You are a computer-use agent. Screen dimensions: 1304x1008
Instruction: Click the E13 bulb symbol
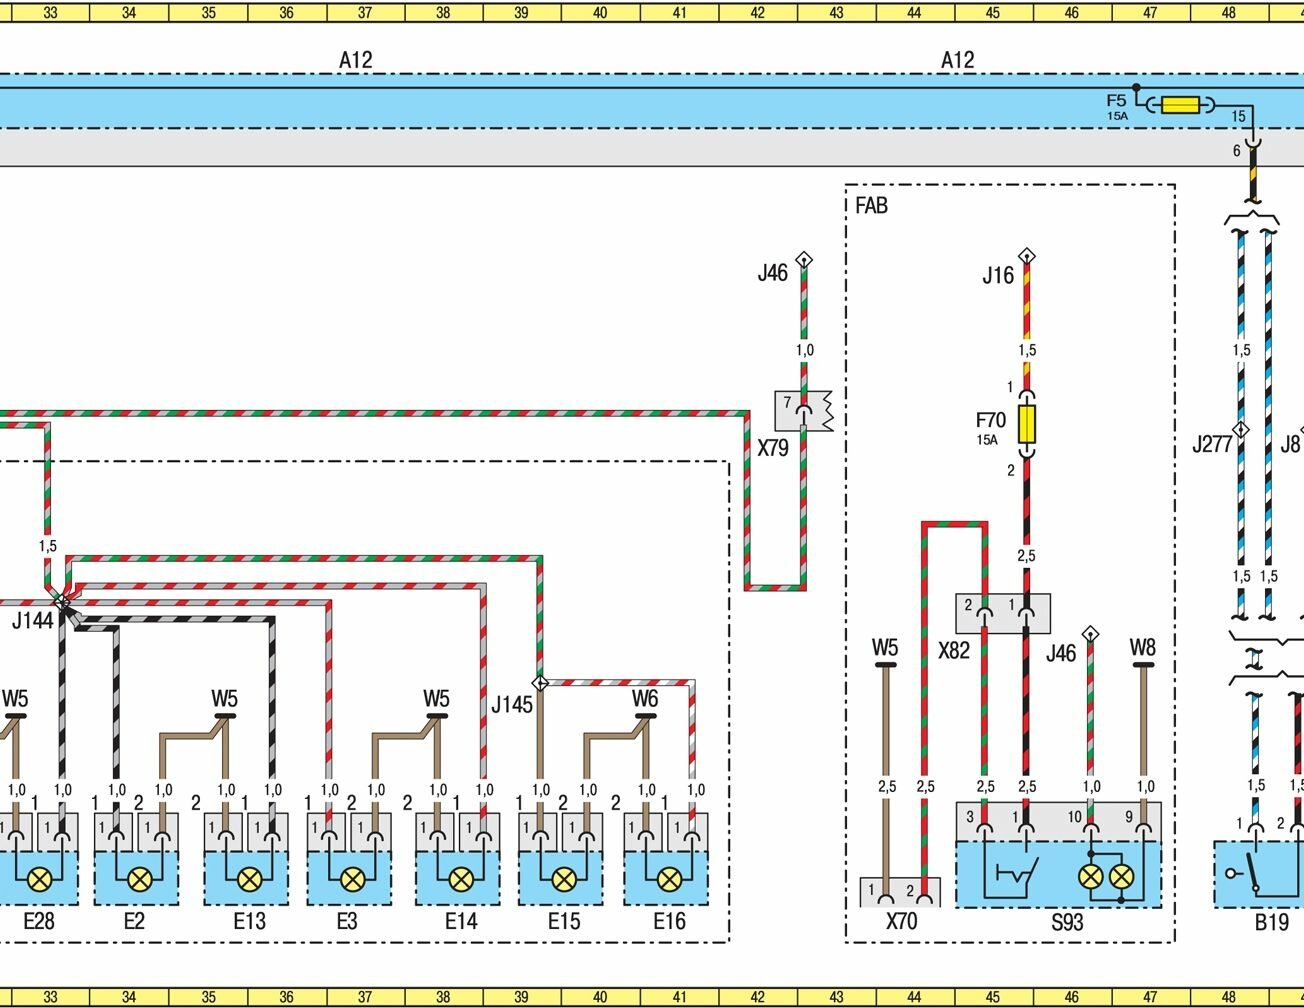[x=248, y=880]
